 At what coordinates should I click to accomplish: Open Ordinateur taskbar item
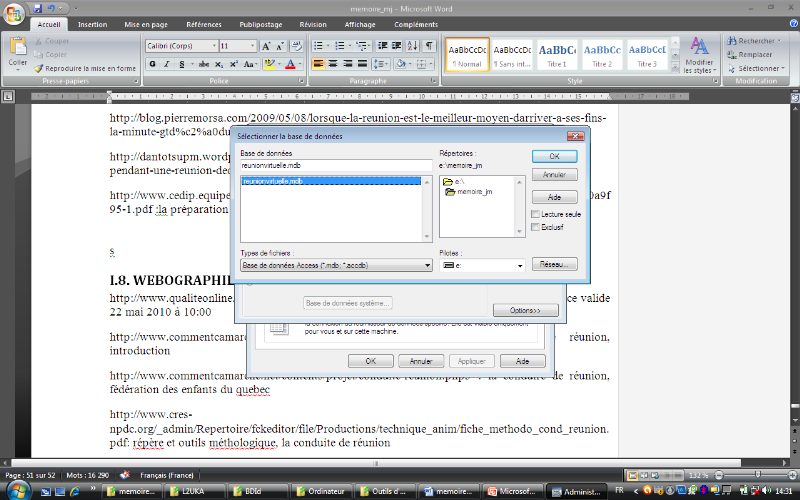tap(320, 491)
